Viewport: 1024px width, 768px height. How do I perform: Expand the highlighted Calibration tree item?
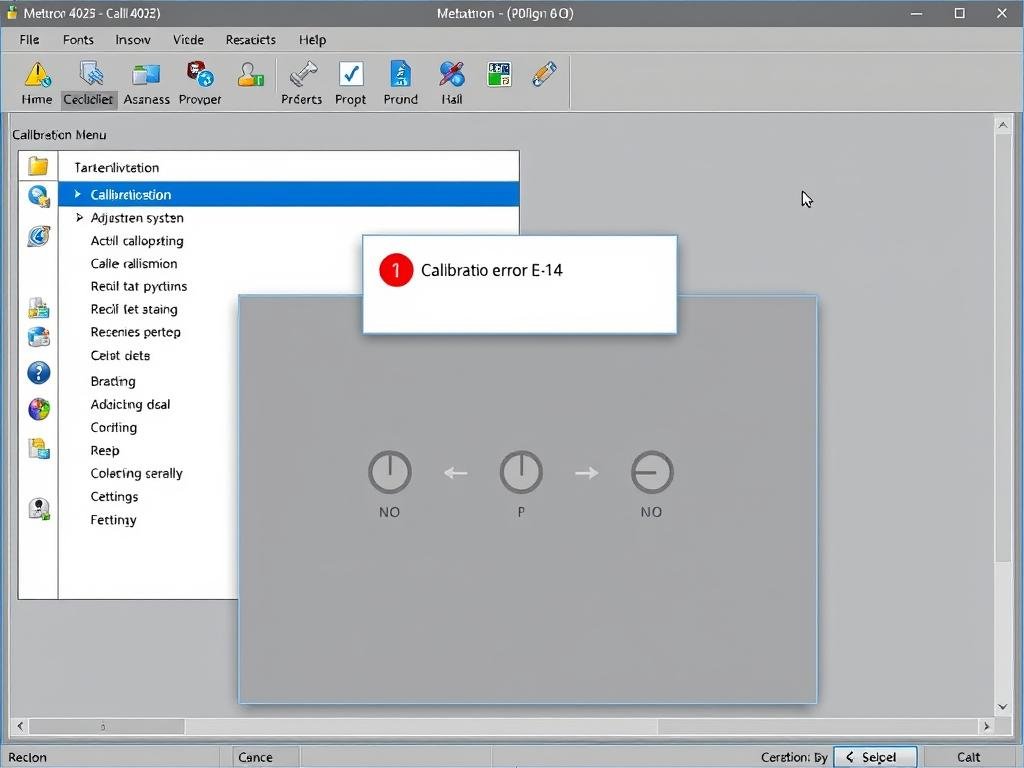pyautogui.click(x=78, y=194)
